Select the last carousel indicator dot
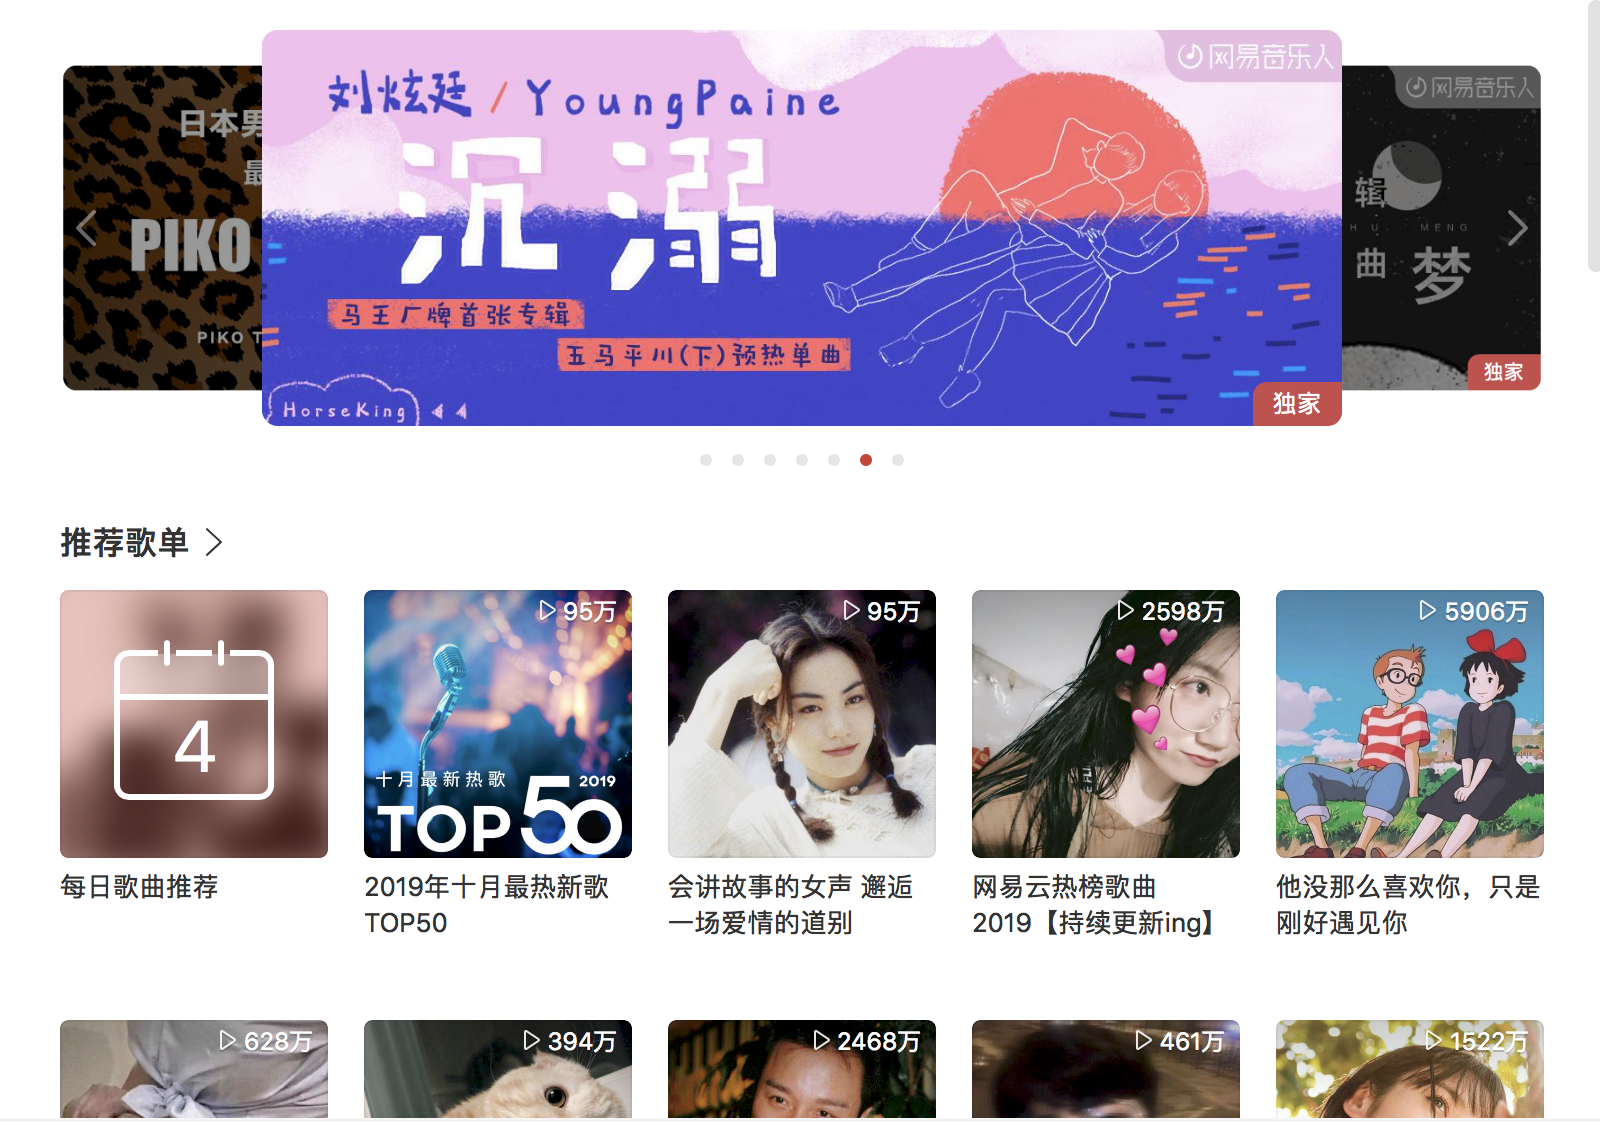 click(x=898, y=460)
